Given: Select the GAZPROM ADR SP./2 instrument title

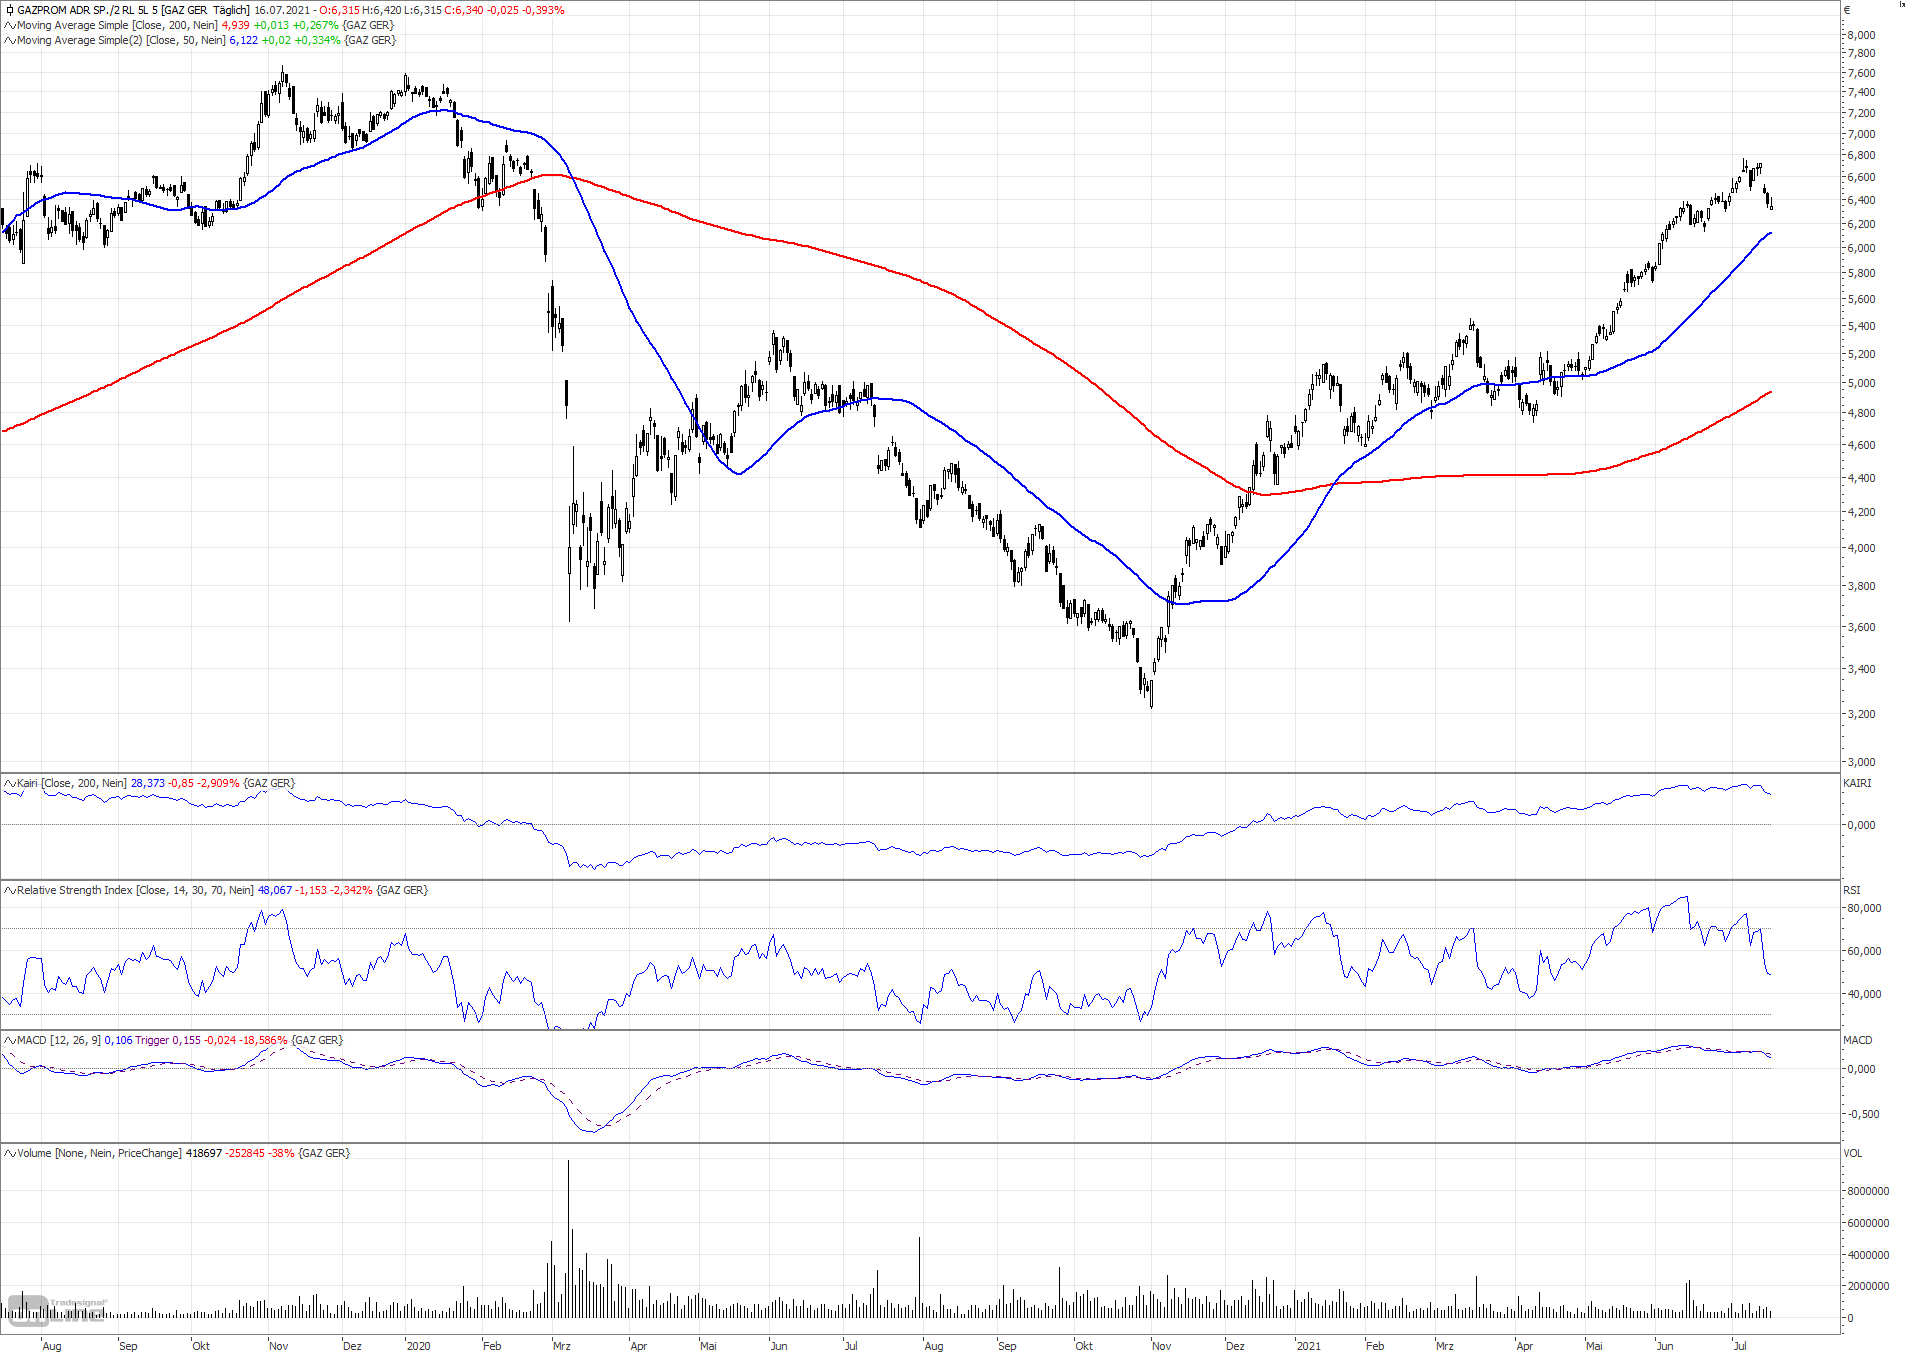Looking at the screenshot, I should [x=133, y=10].
